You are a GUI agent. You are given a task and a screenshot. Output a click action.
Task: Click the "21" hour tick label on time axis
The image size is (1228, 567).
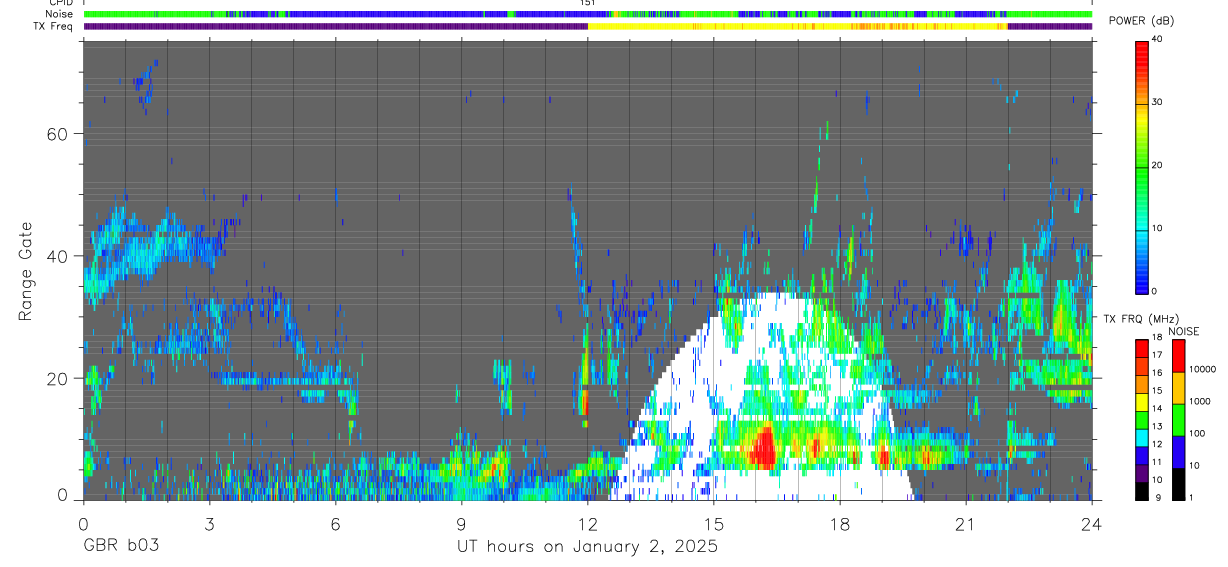pyautogui.click(x=966, y=523)
